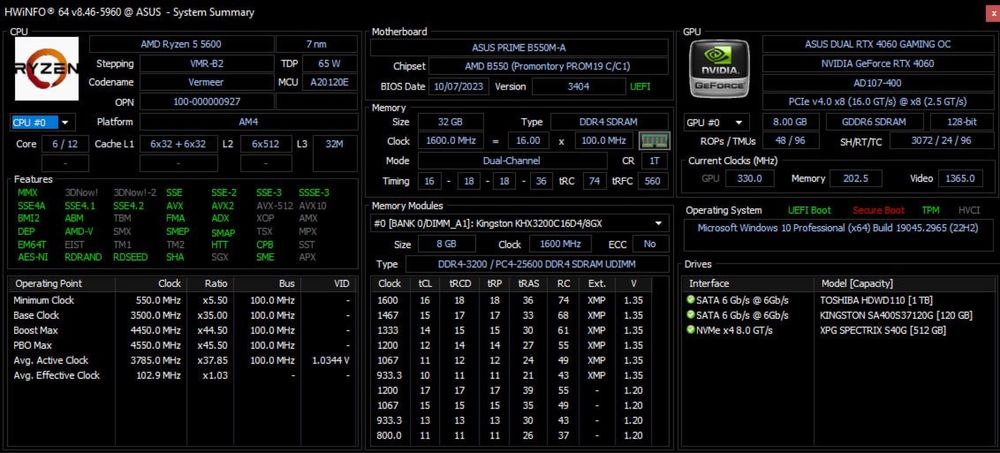This screenshot has height=453, width=1000.
Task: Click the KINGSTON SA400 drive status icon
Action: click(x=690, y=315)
